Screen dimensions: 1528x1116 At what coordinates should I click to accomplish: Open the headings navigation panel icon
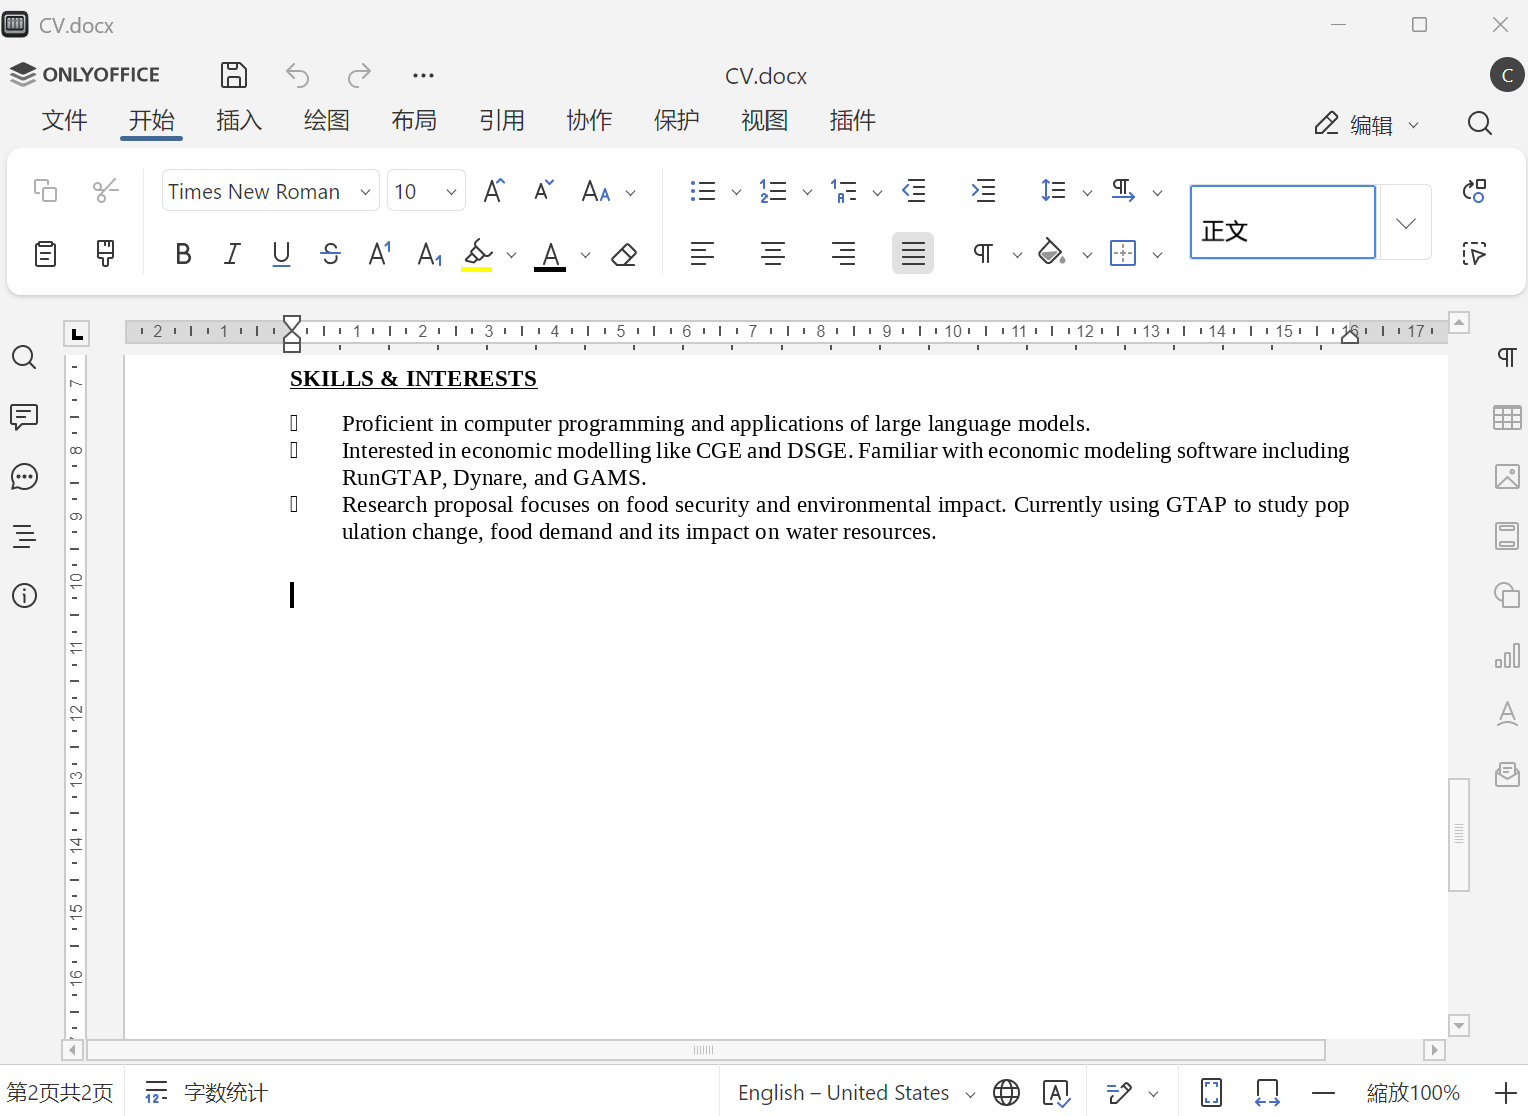point(24,536)
